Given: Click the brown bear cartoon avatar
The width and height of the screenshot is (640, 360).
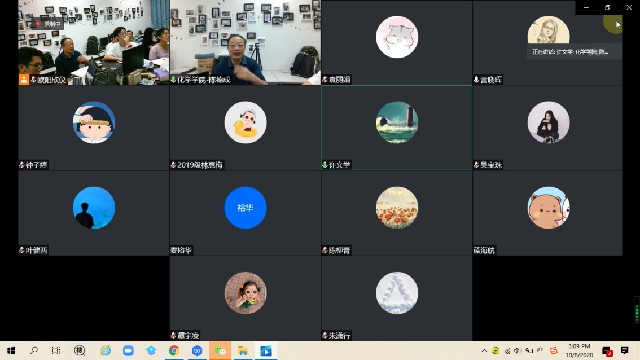Looking at the screenshot, I should tap(548, 208).
